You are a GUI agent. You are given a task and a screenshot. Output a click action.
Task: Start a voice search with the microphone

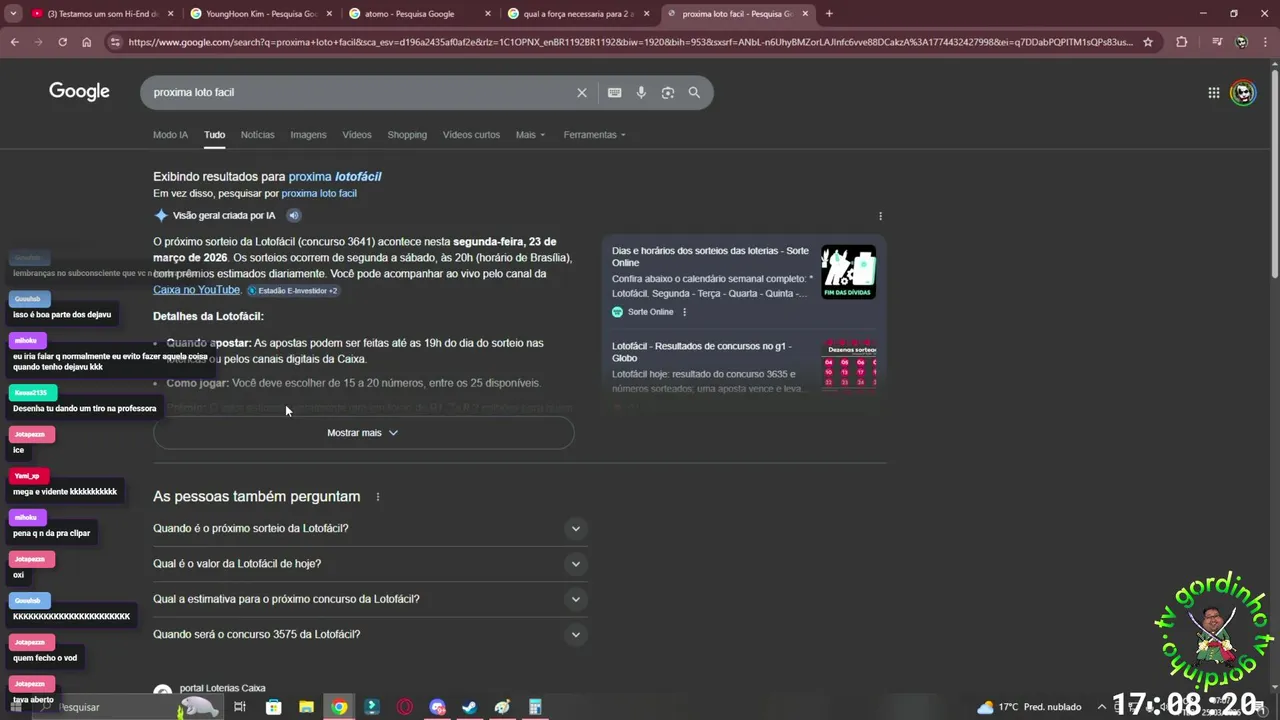641,92
